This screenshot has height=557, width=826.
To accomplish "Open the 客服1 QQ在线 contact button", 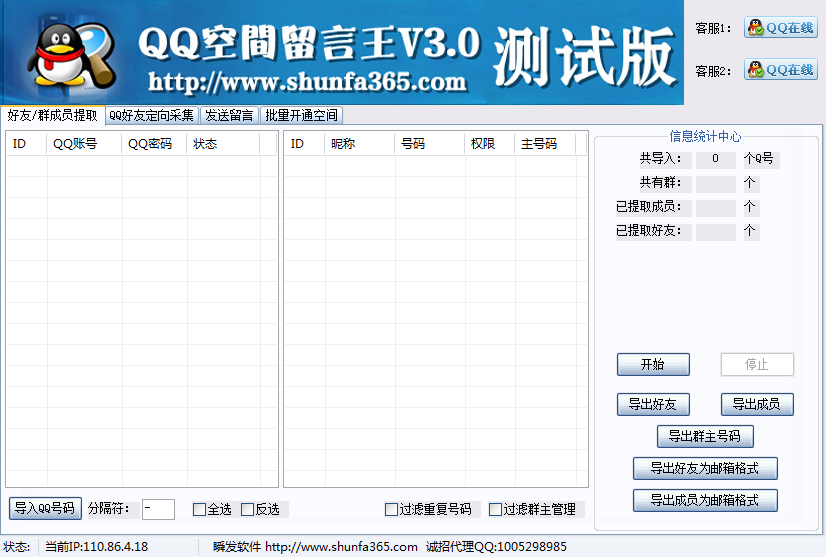I will 781,27.
